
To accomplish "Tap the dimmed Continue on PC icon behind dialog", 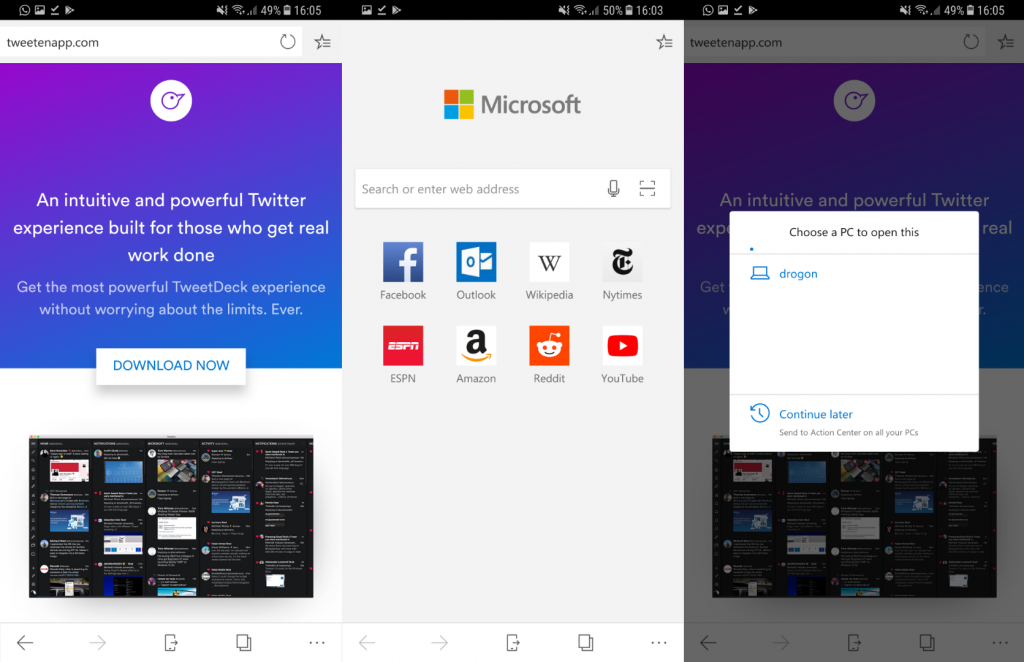I will tap(854, 643).
